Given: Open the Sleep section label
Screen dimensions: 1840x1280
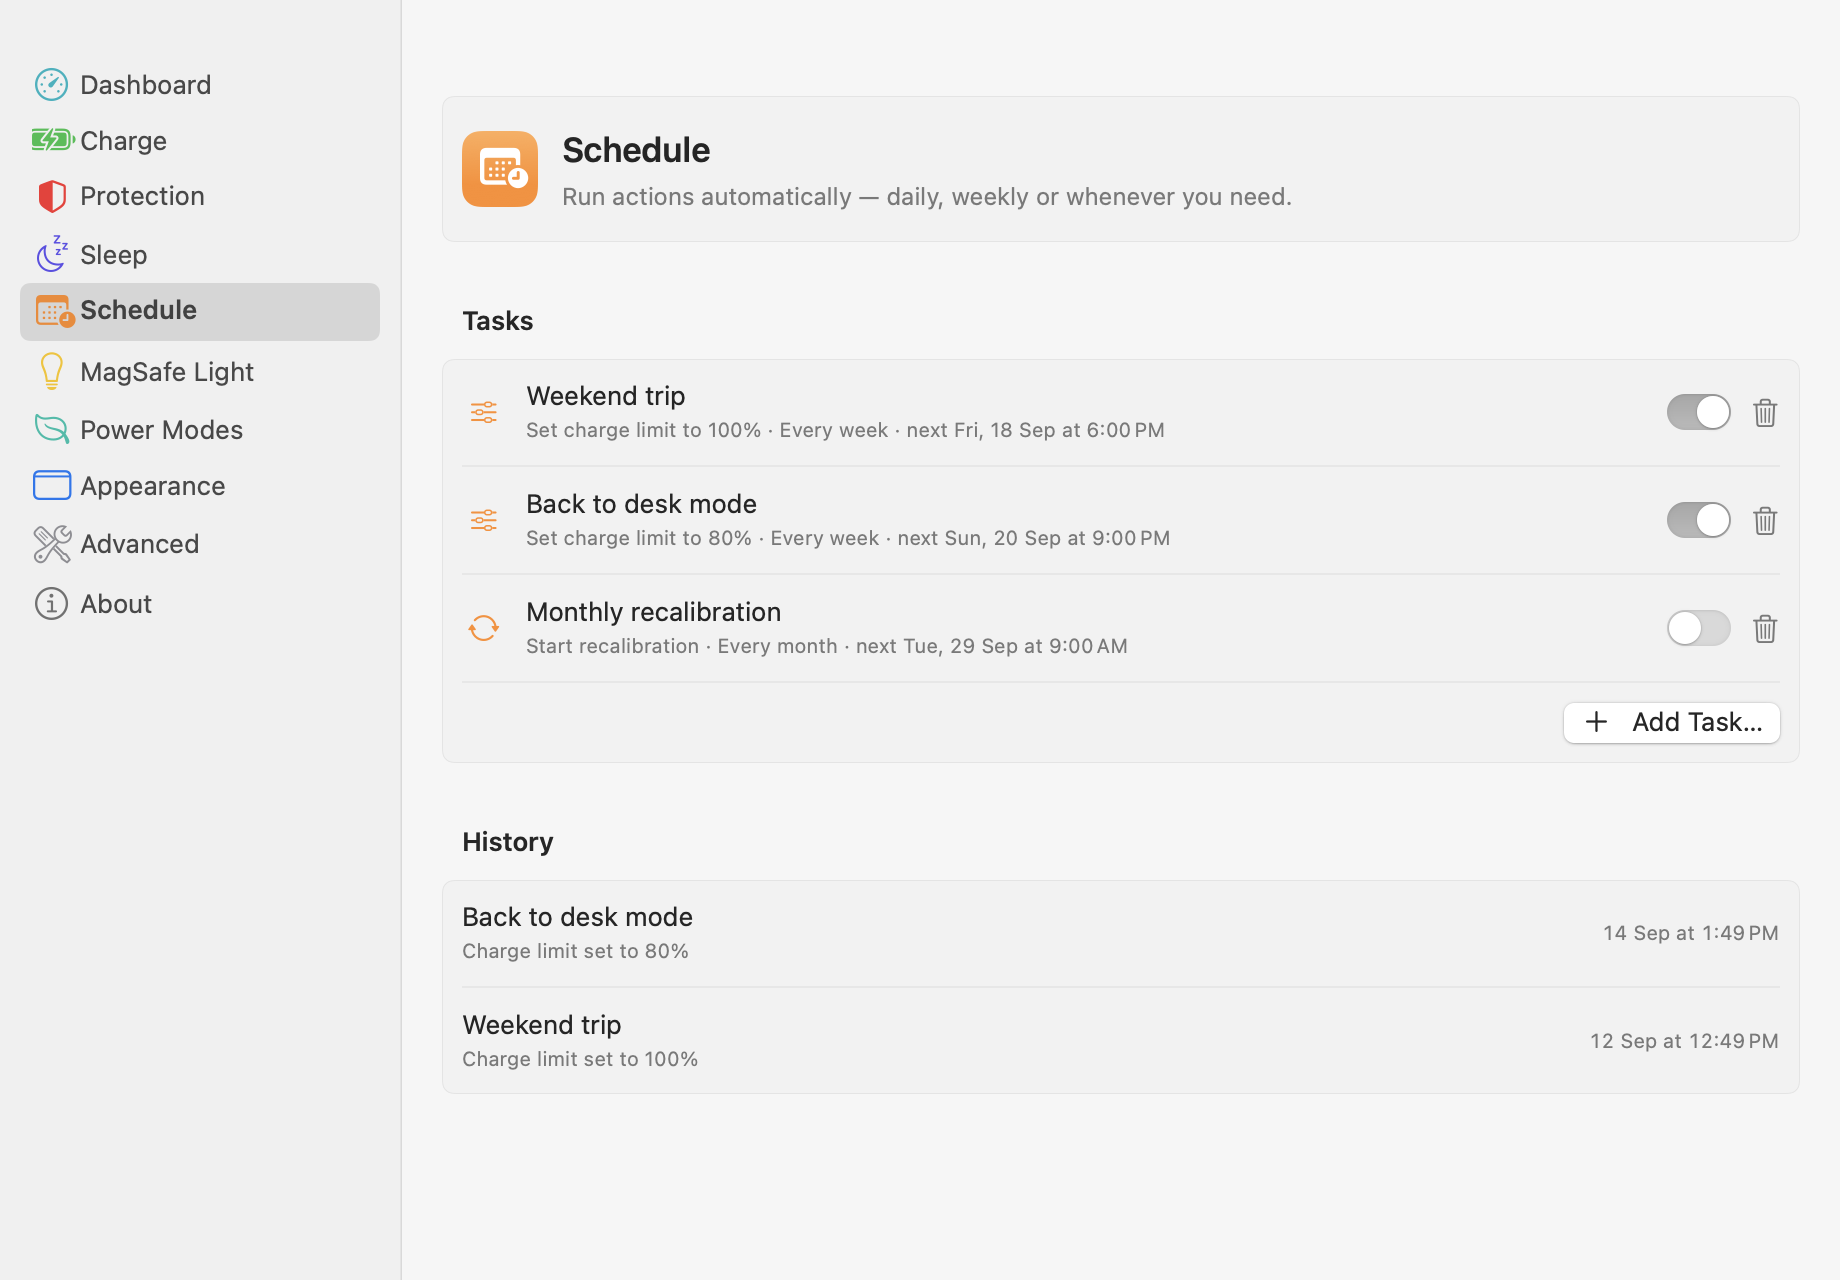Looking at the screenshot, I should coord(114,255).
